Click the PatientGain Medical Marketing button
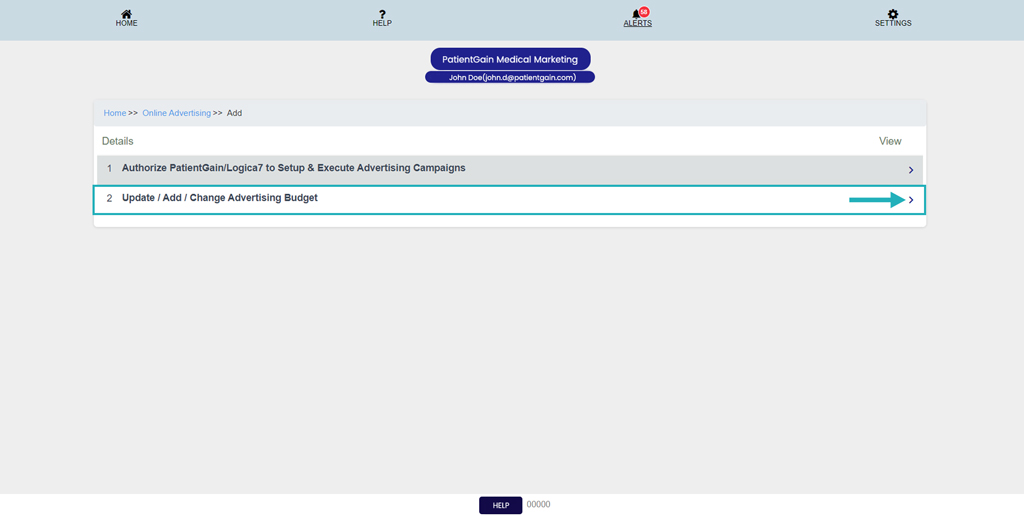Viewport: 1024px width, 515px height. [x=510, y=59]
